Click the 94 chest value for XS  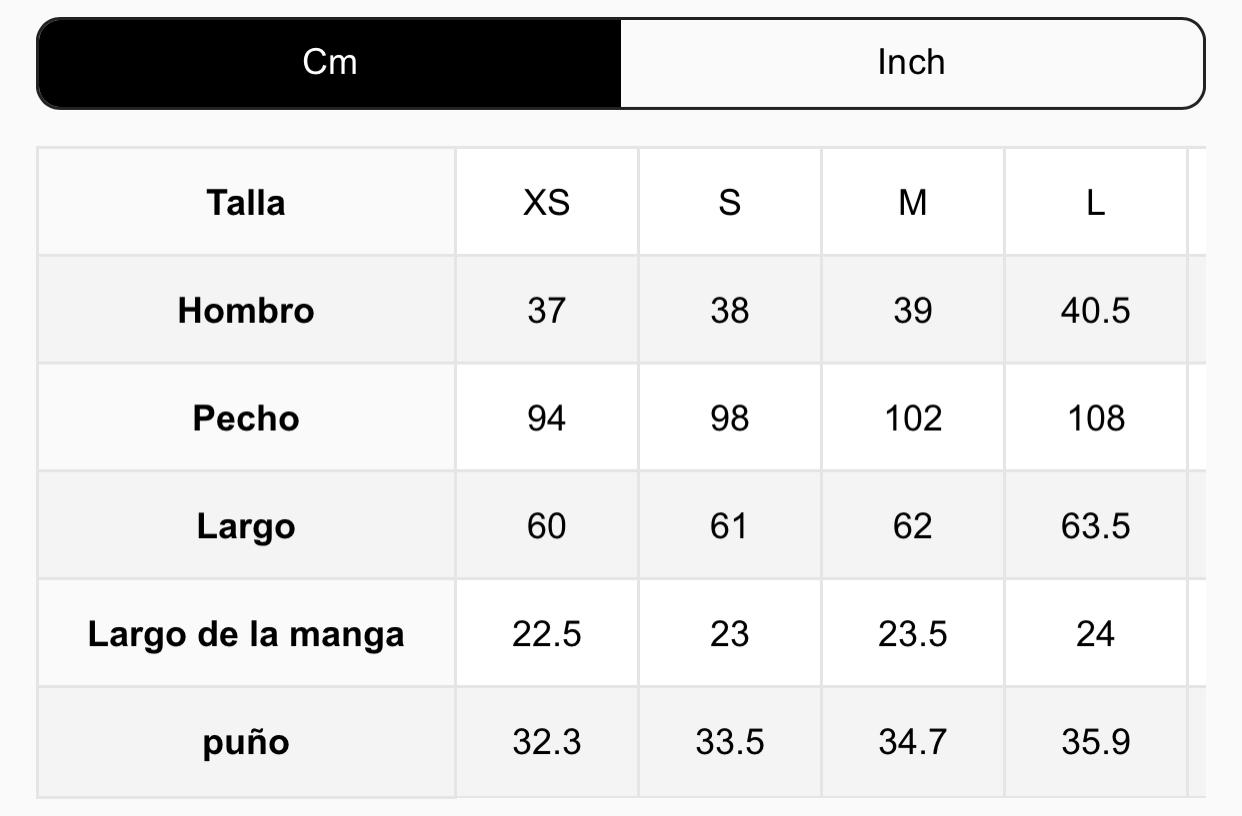point(546,418)
